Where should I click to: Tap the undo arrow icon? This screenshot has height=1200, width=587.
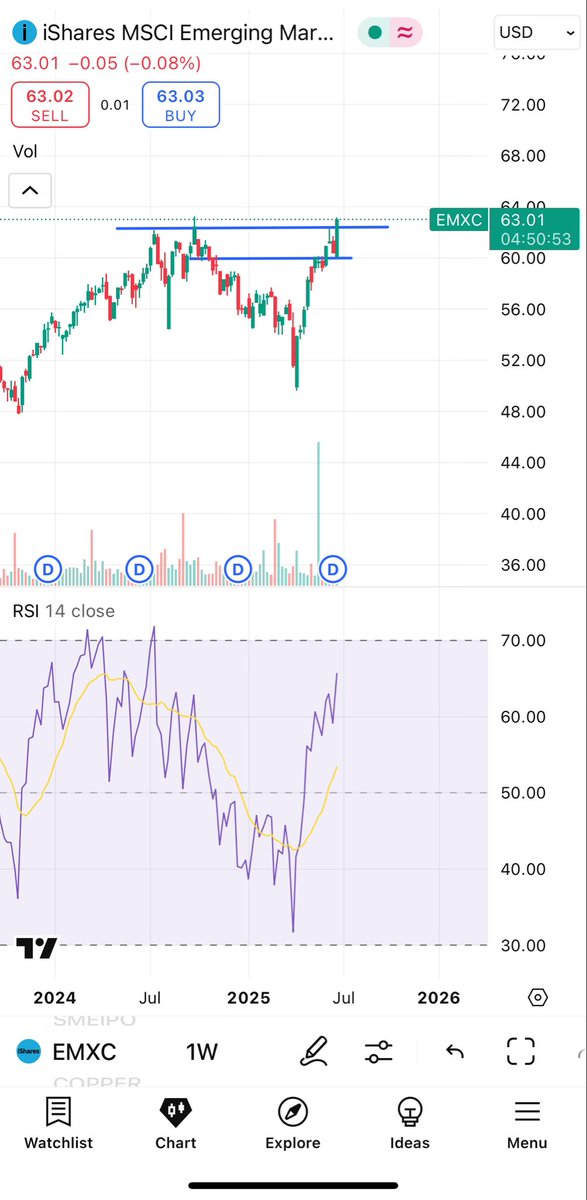455,1052
